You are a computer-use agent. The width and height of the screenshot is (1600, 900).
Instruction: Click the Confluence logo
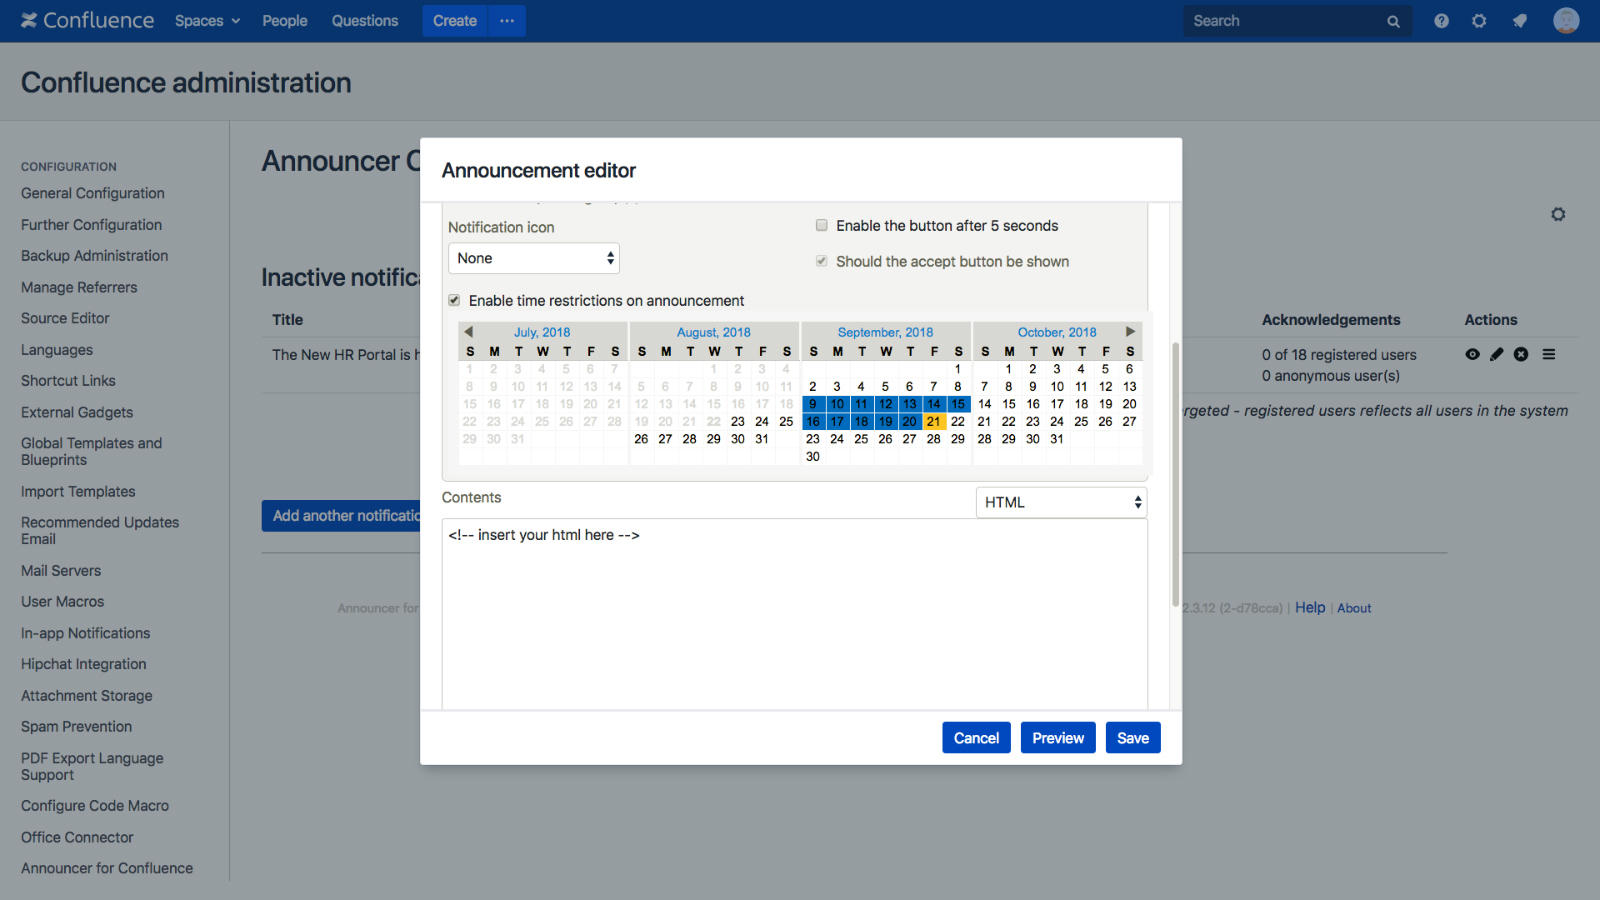click(87, 20)
